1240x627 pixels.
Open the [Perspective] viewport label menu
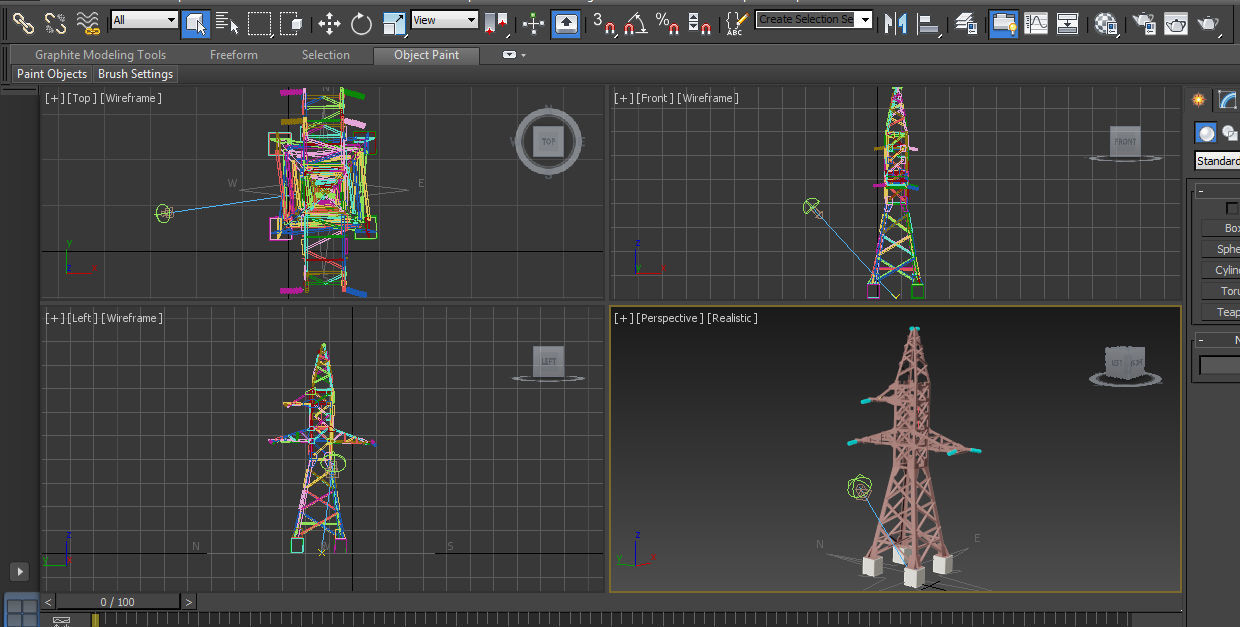[669, 318]
